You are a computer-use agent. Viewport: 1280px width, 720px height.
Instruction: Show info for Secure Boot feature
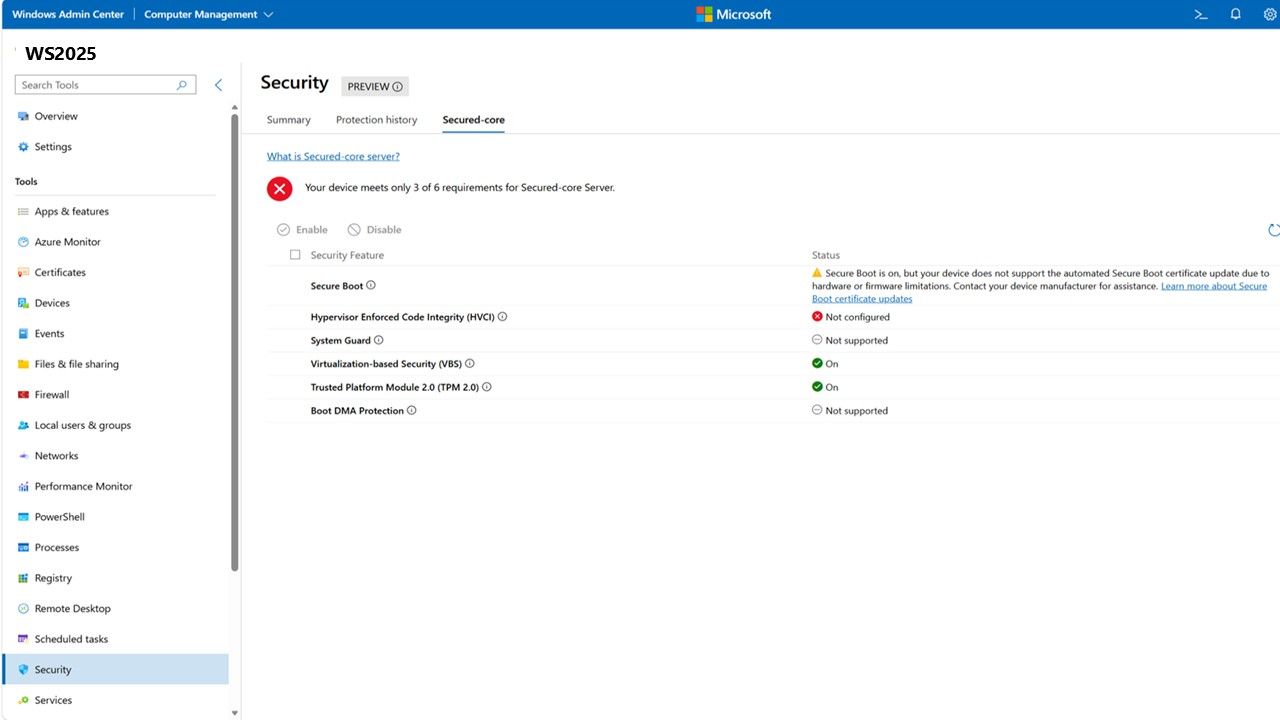point(371,285)
